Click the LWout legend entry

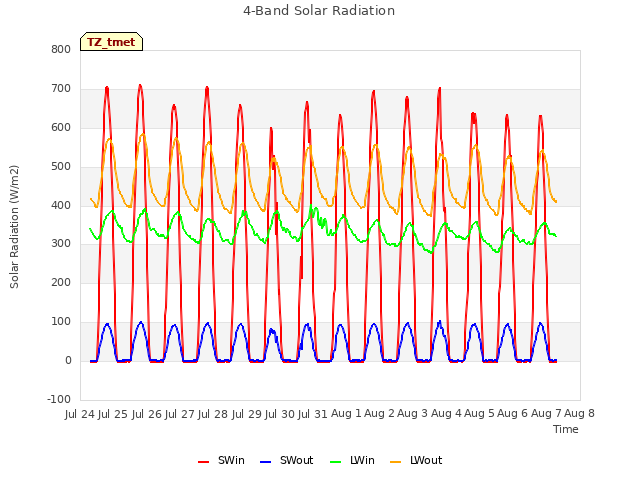click(416, 460)
